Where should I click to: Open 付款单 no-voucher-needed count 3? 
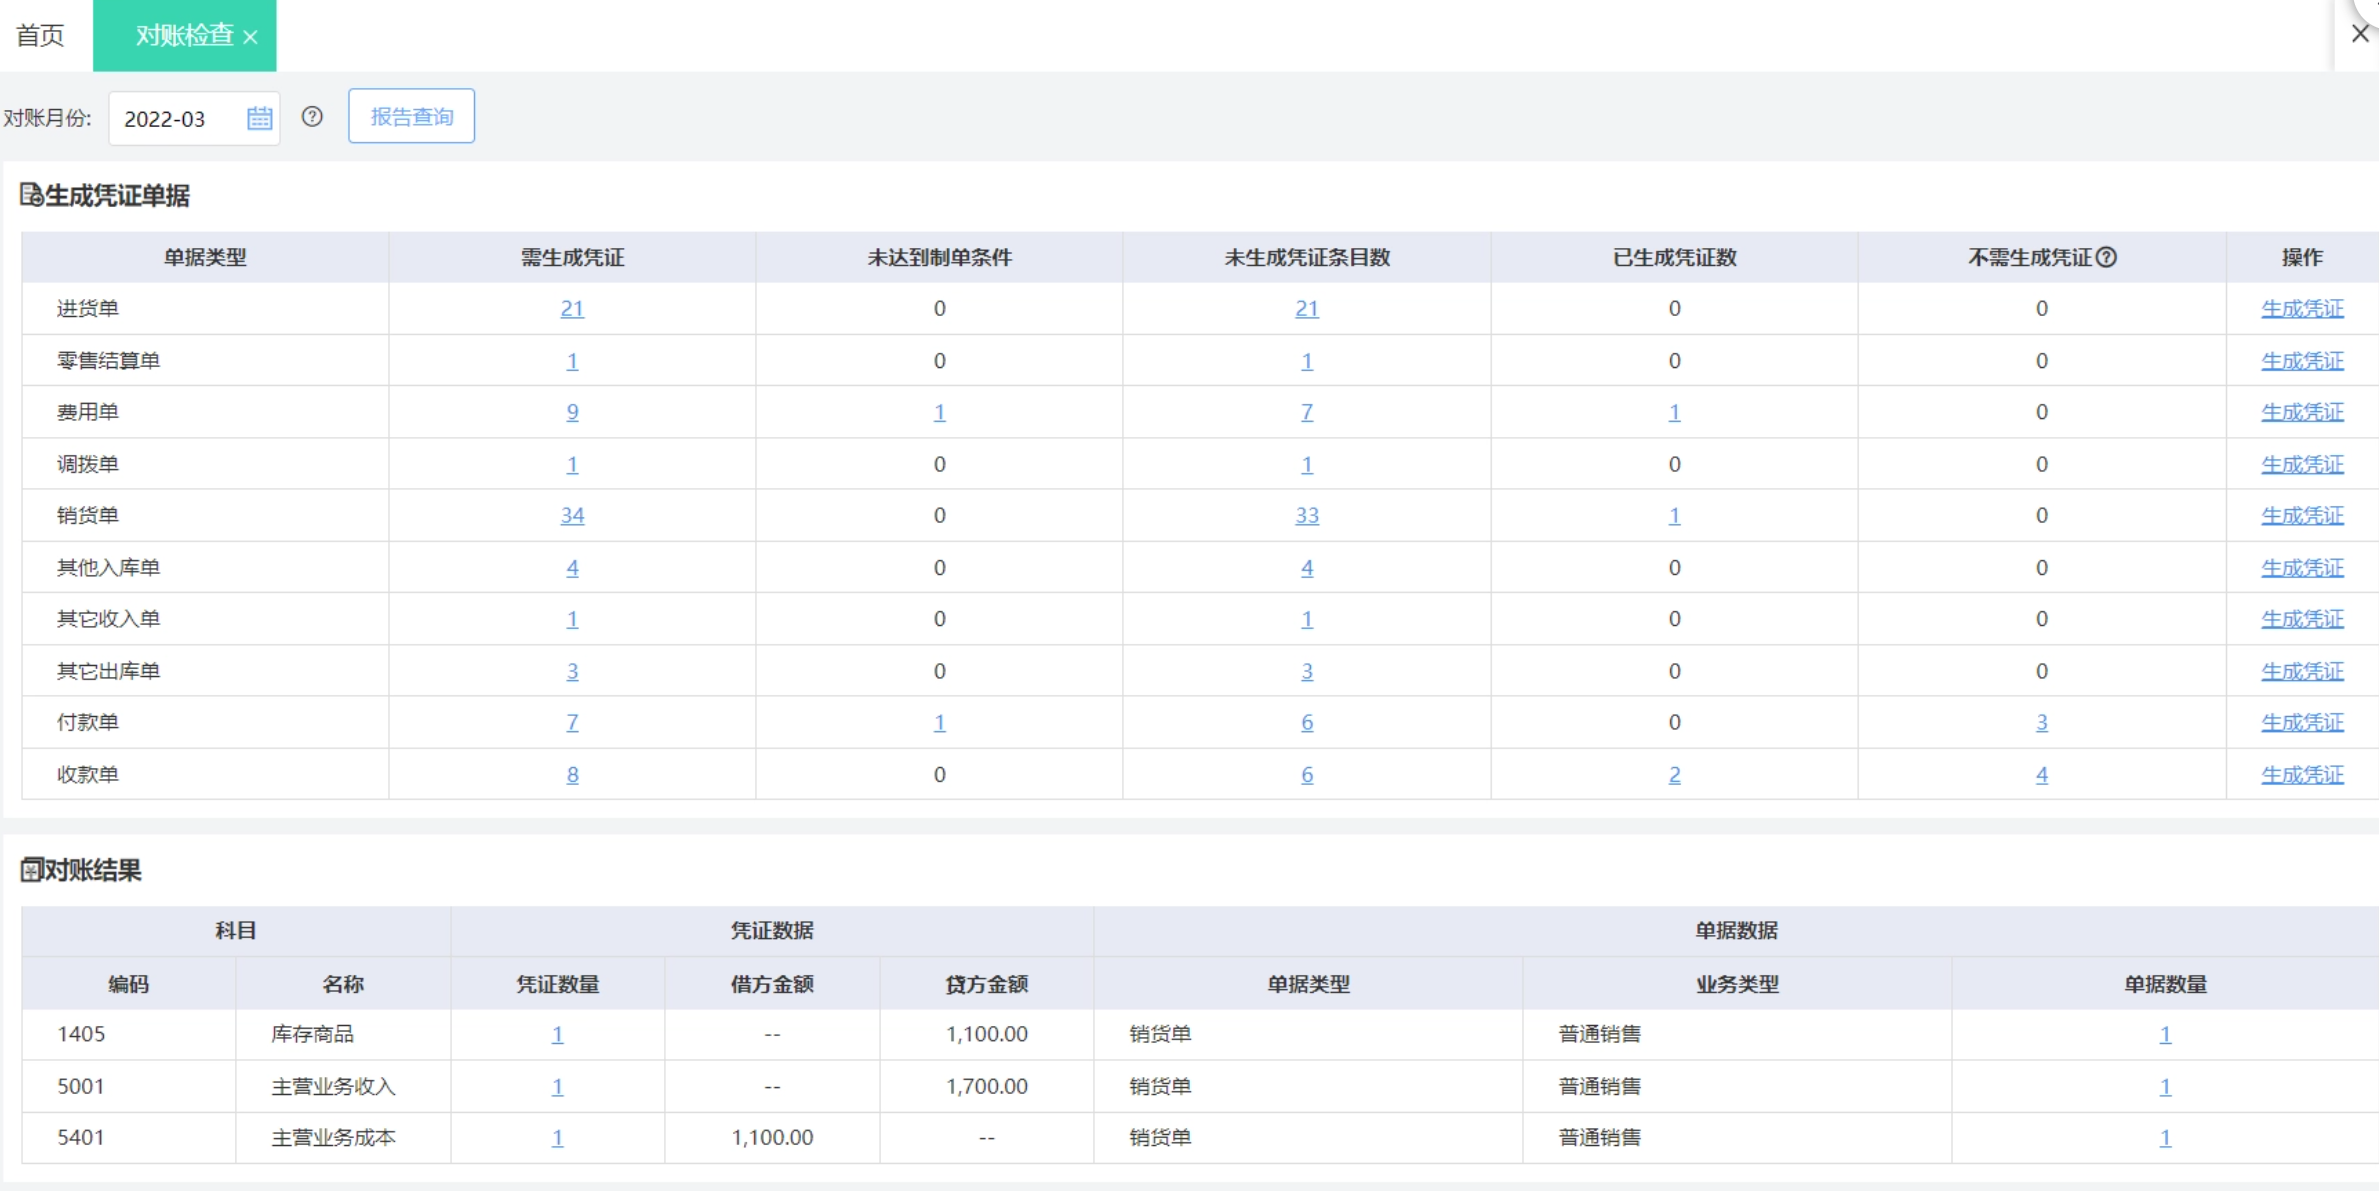2041,723
